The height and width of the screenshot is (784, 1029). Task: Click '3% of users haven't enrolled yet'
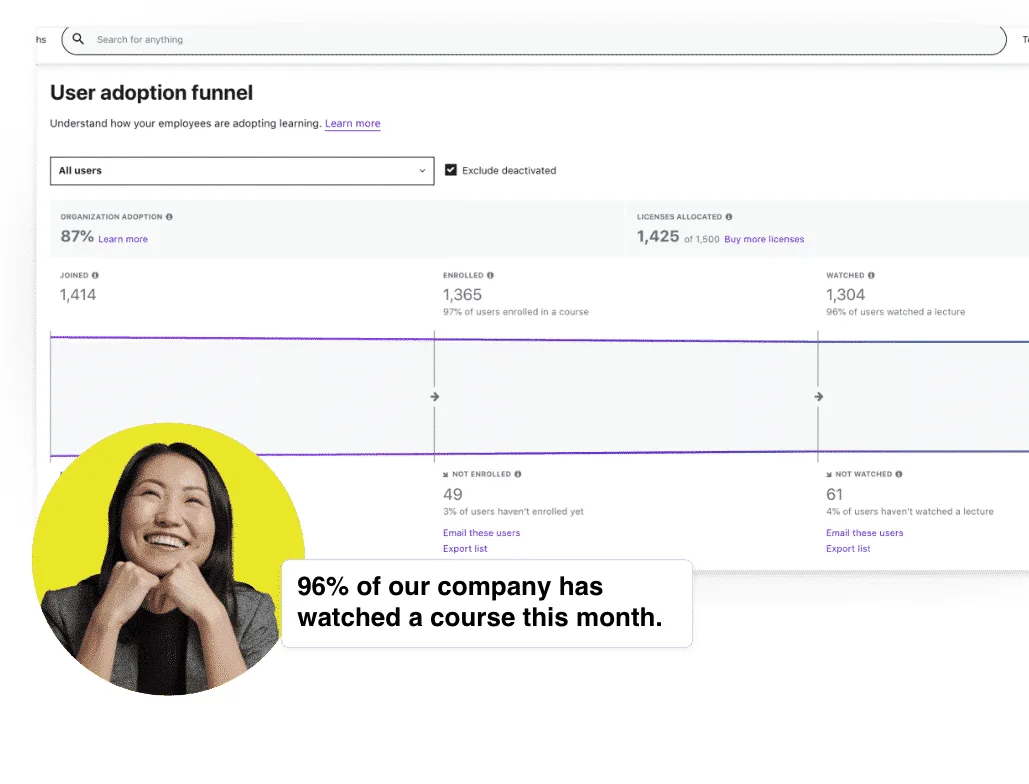(513, 511)
